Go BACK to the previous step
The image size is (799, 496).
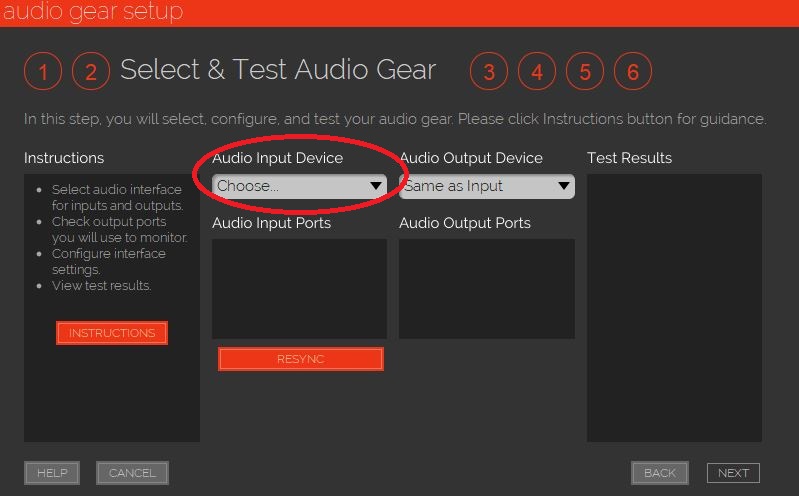point(660,473)
